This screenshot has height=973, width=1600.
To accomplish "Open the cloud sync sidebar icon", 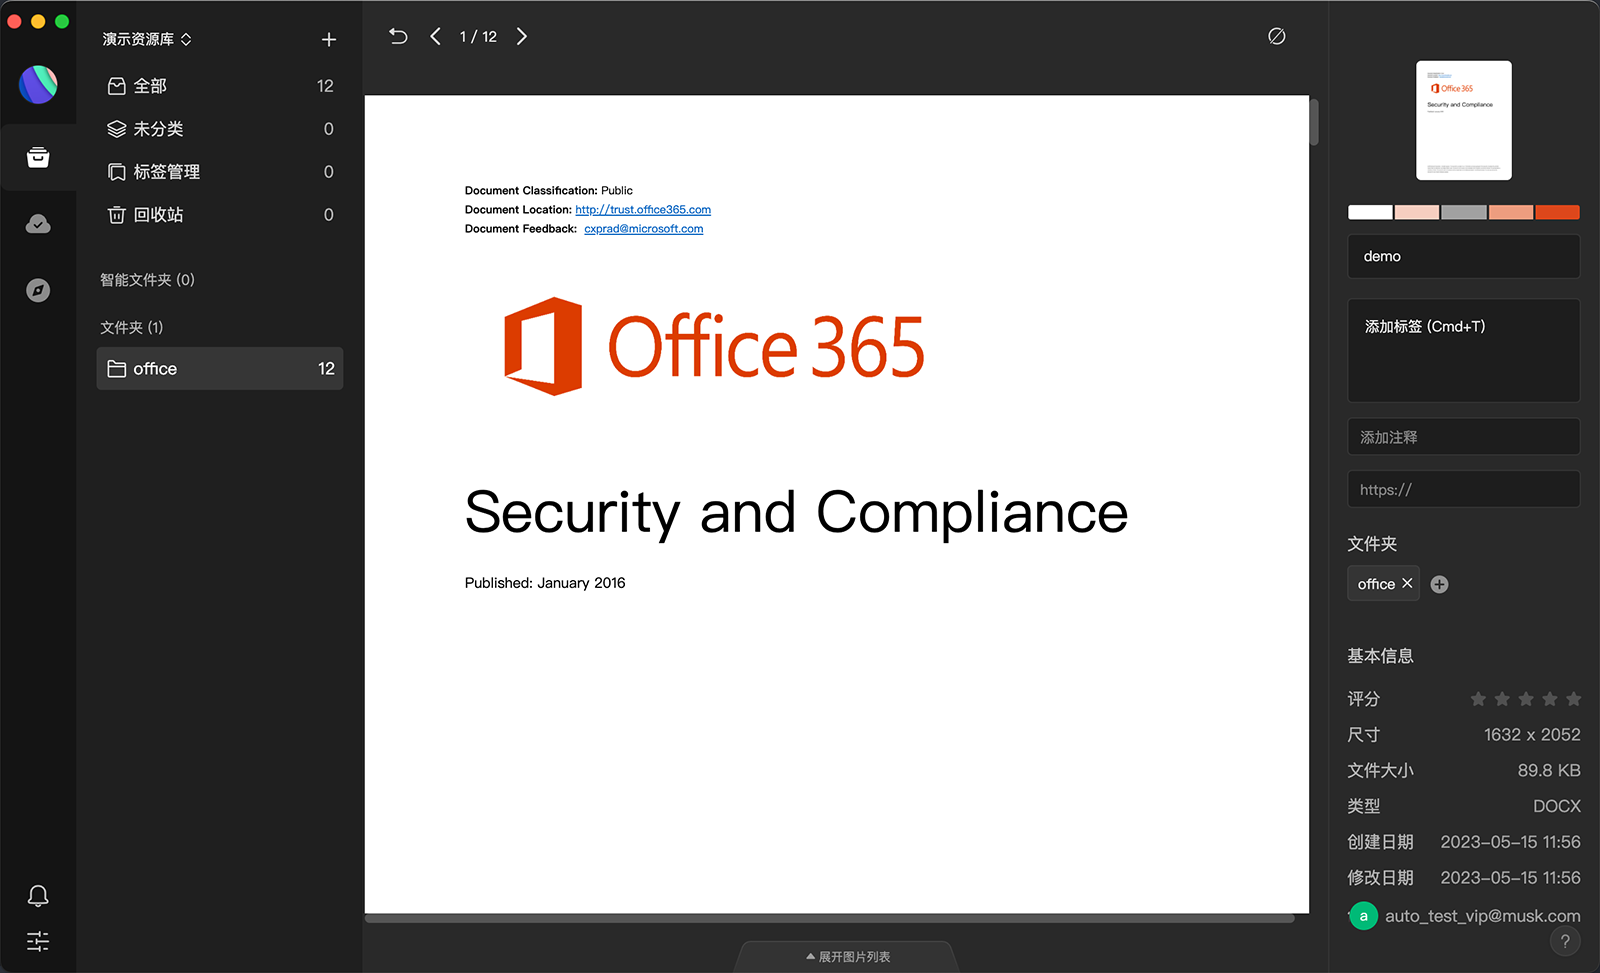I will (38, 224).
